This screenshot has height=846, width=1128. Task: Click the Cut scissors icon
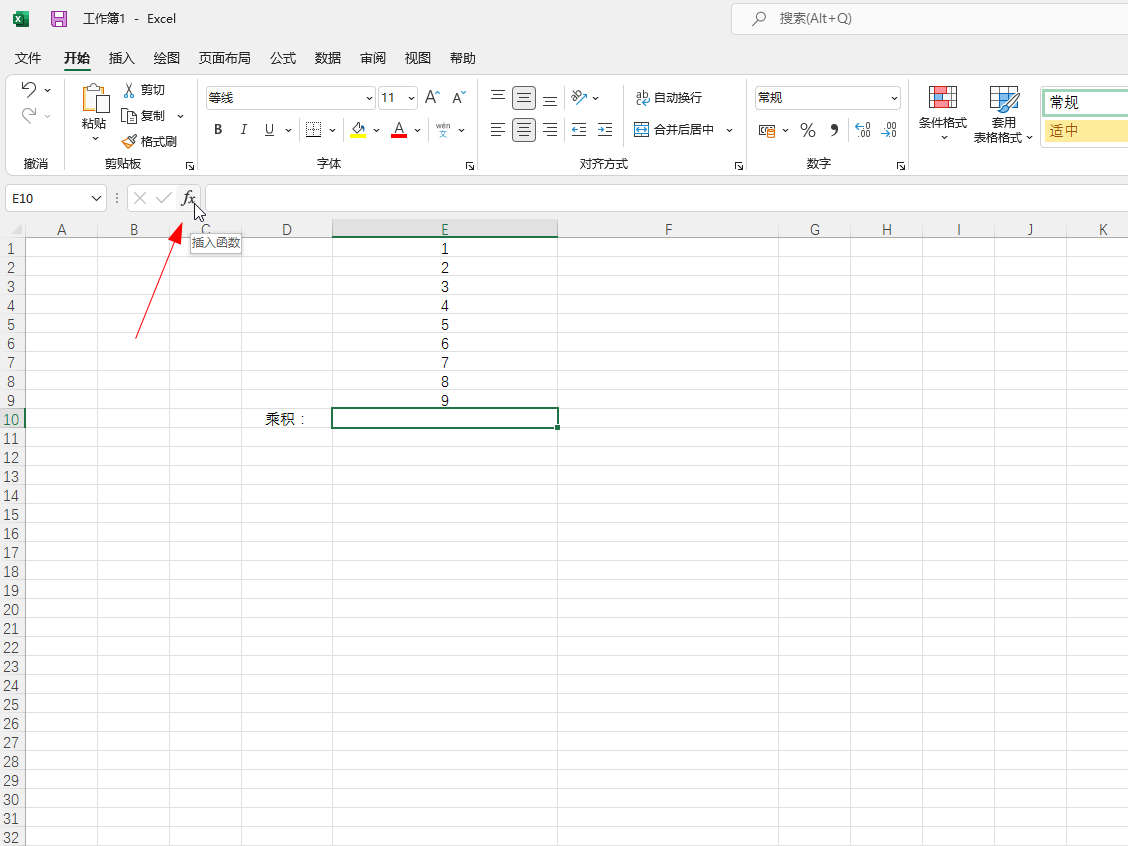click(x=129, y=90)
